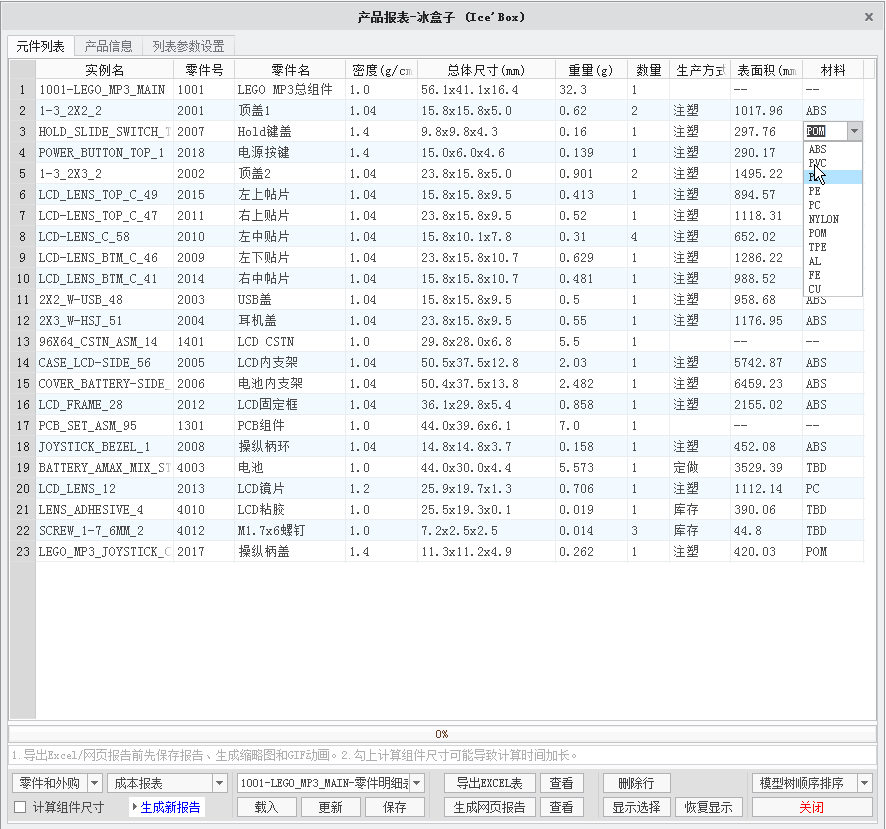The height and width of the screenshot is (829, 886).
Task: Open the 列表参数设置 tab
Action: [x=188, y=46]
